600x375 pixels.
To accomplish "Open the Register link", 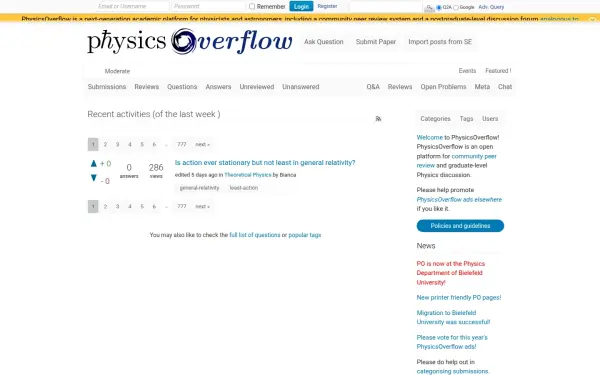I will click(x=327, y=6).
